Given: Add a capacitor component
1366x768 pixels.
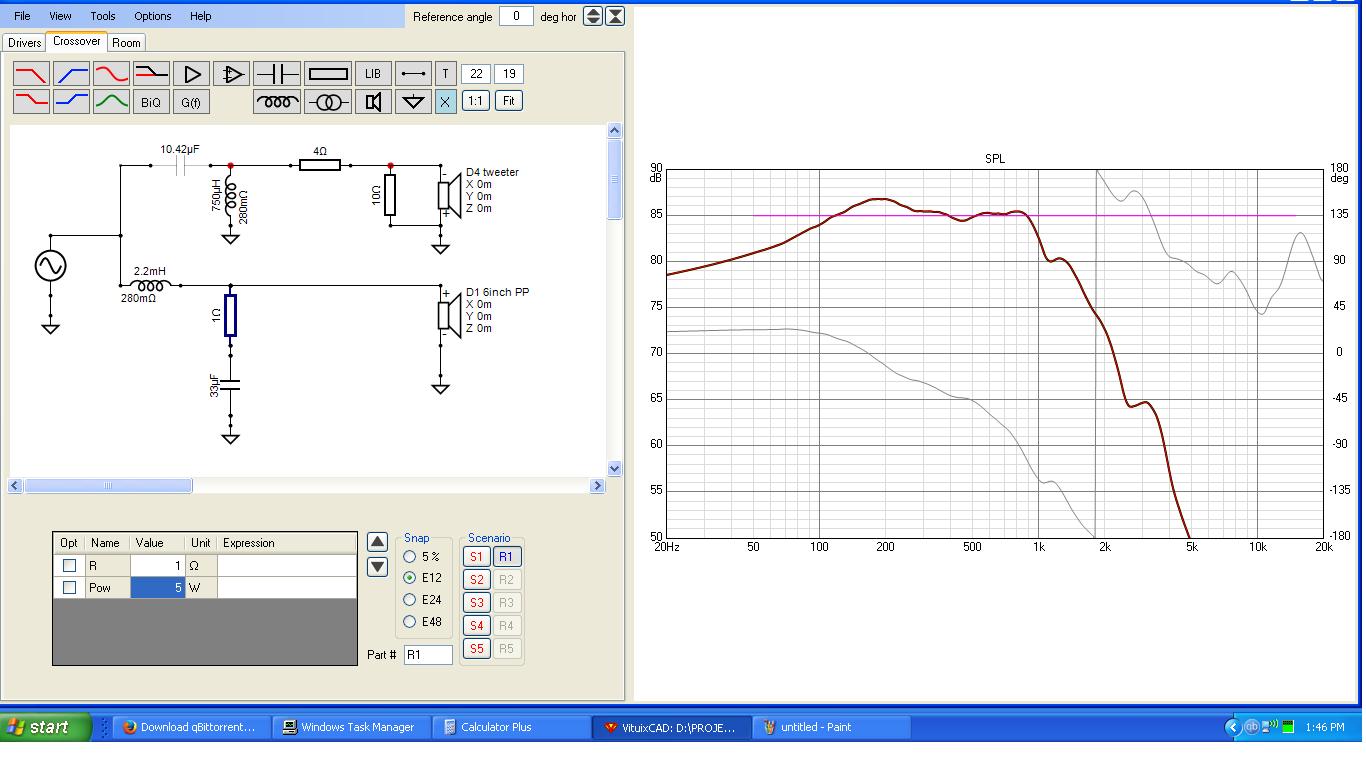Looking at the screenshot, I should [x=277, y=74].
